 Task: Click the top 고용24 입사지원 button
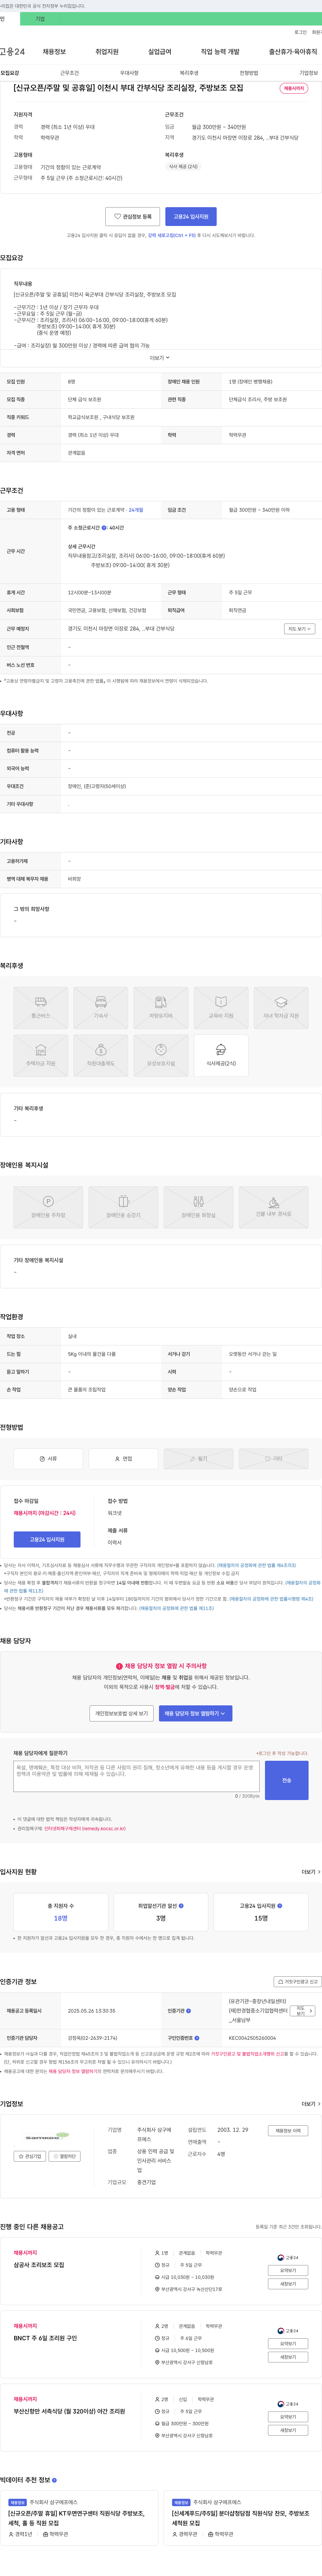(191, 216)
